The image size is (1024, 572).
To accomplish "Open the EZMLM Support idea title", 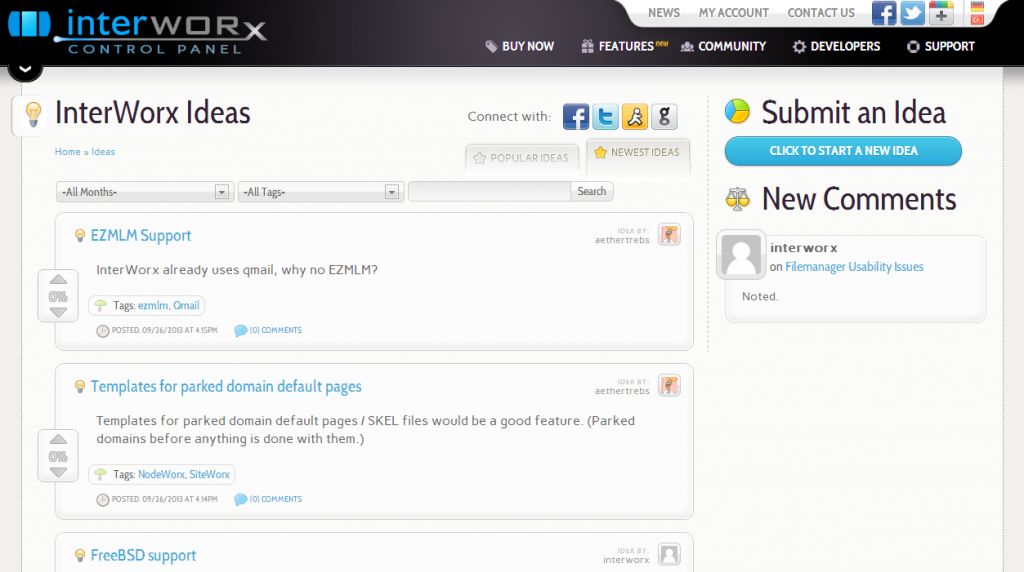I will (141, 236).
